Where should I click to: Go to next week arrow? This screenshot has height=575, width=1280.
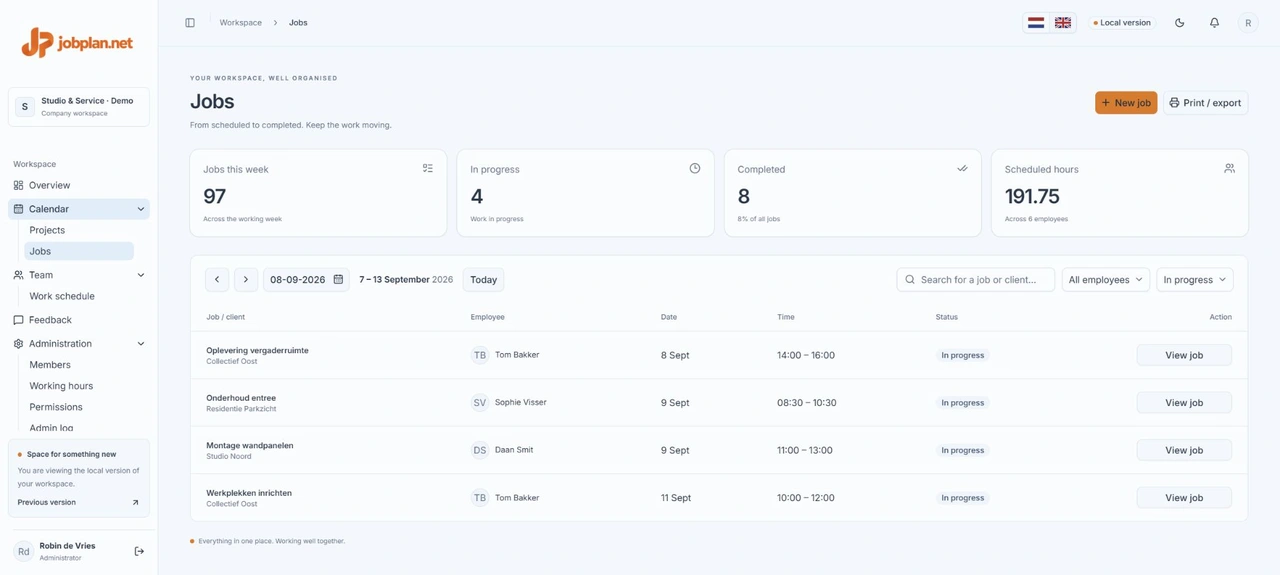coord(246,280)
